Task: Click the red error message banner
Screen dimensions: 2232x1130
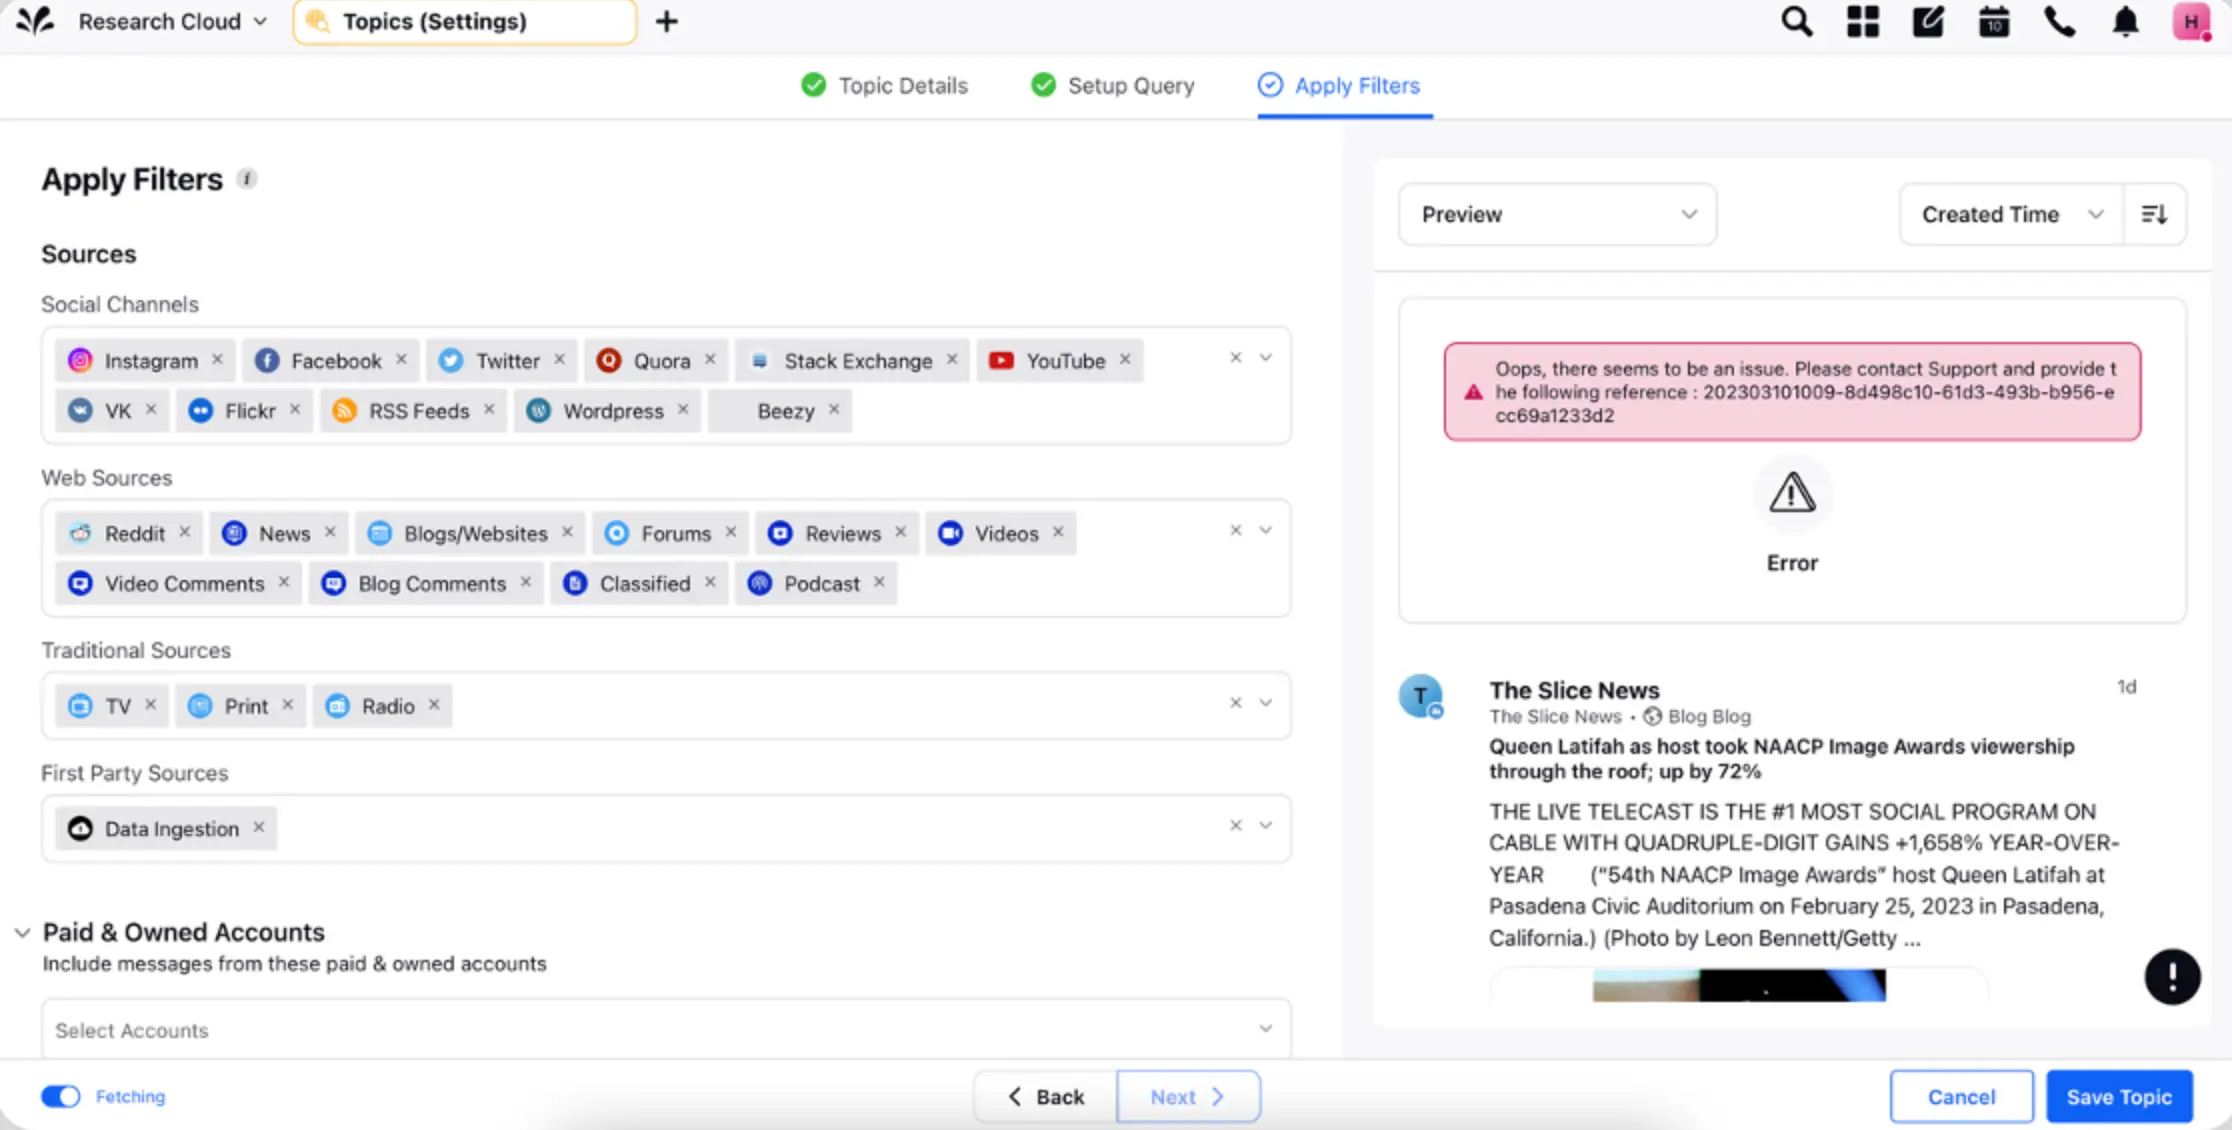Action: 1792,392
